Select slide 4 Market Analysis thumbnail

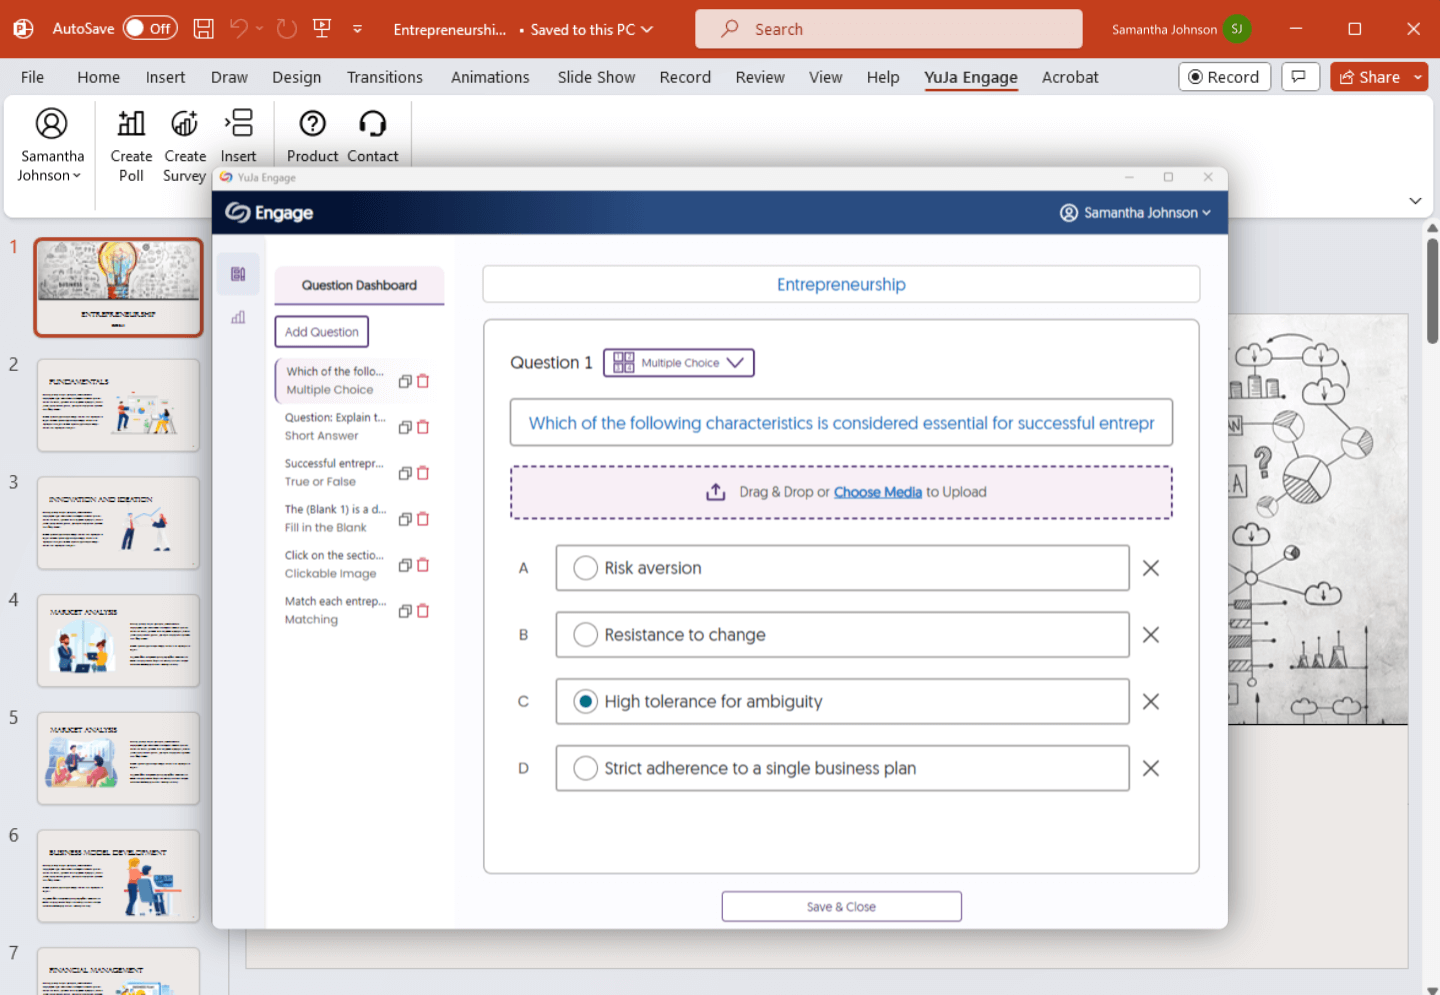click(118, 641)
